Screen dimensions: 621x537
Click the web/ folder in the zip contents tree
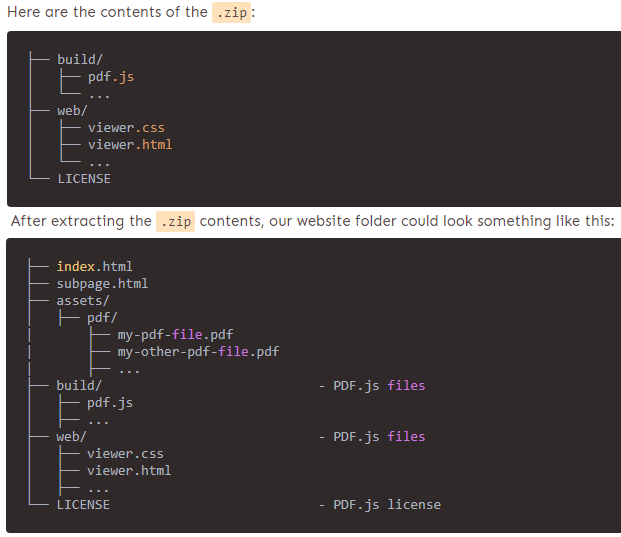[x=72, y=111]
